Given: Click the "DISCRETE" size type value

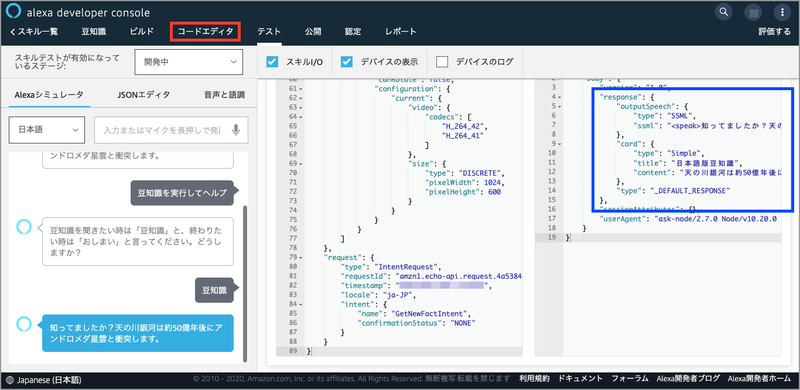Looking at the screenshot, I should coord(480,173).
